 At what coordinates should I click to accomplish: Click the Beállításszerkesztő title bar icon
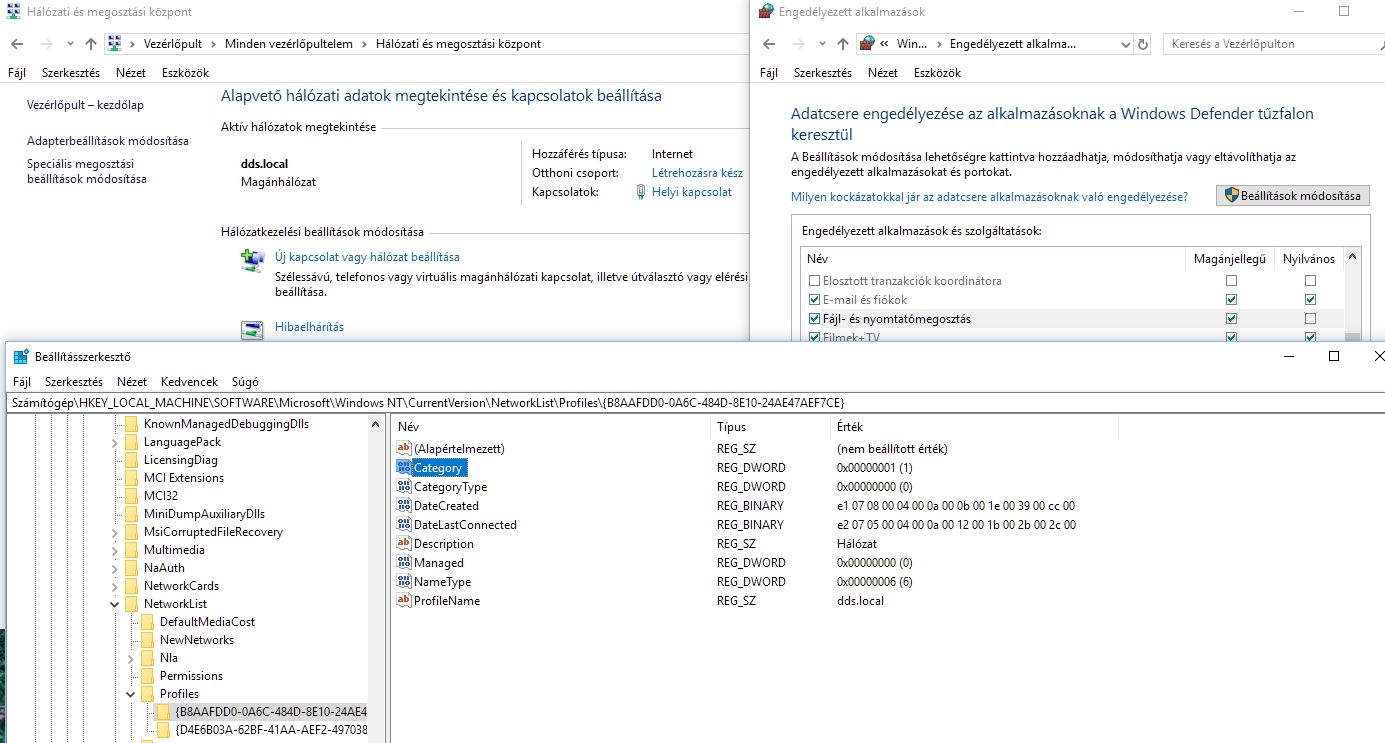pyautogui.click(x=21, y=357)
